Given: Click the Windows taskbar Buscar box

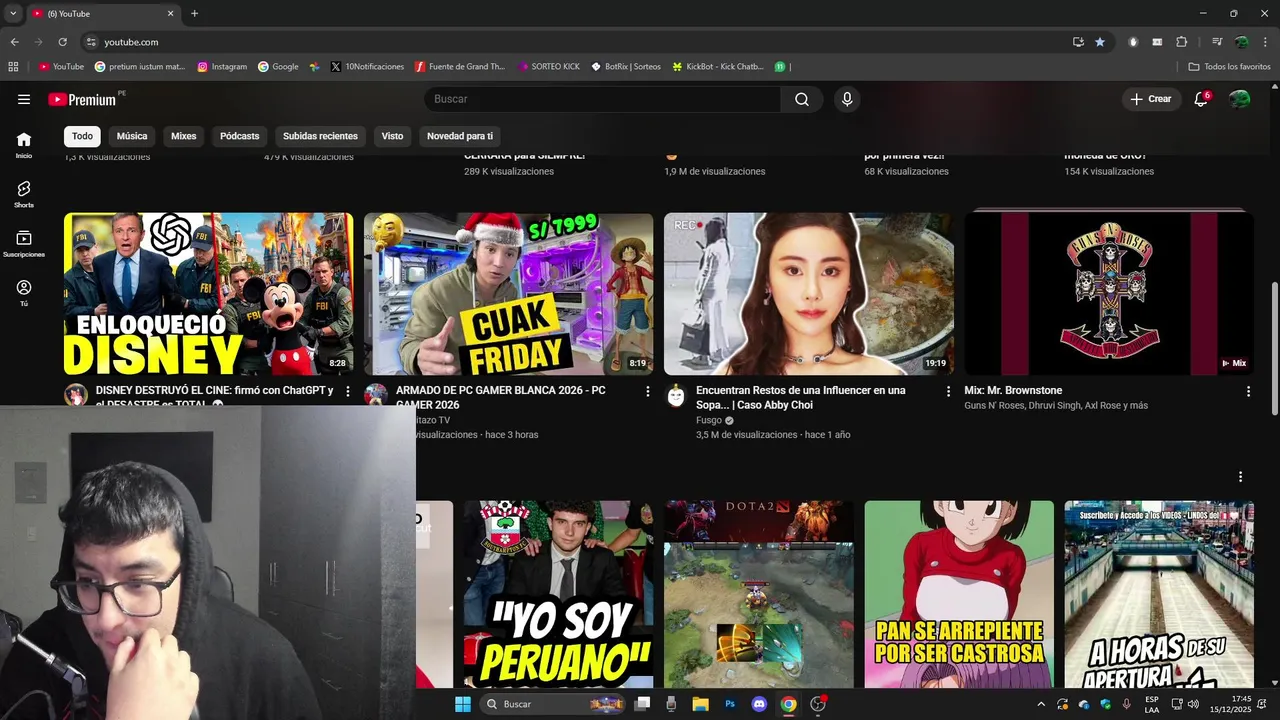Looking at the screenshot, I should click(x=552, y=704).
